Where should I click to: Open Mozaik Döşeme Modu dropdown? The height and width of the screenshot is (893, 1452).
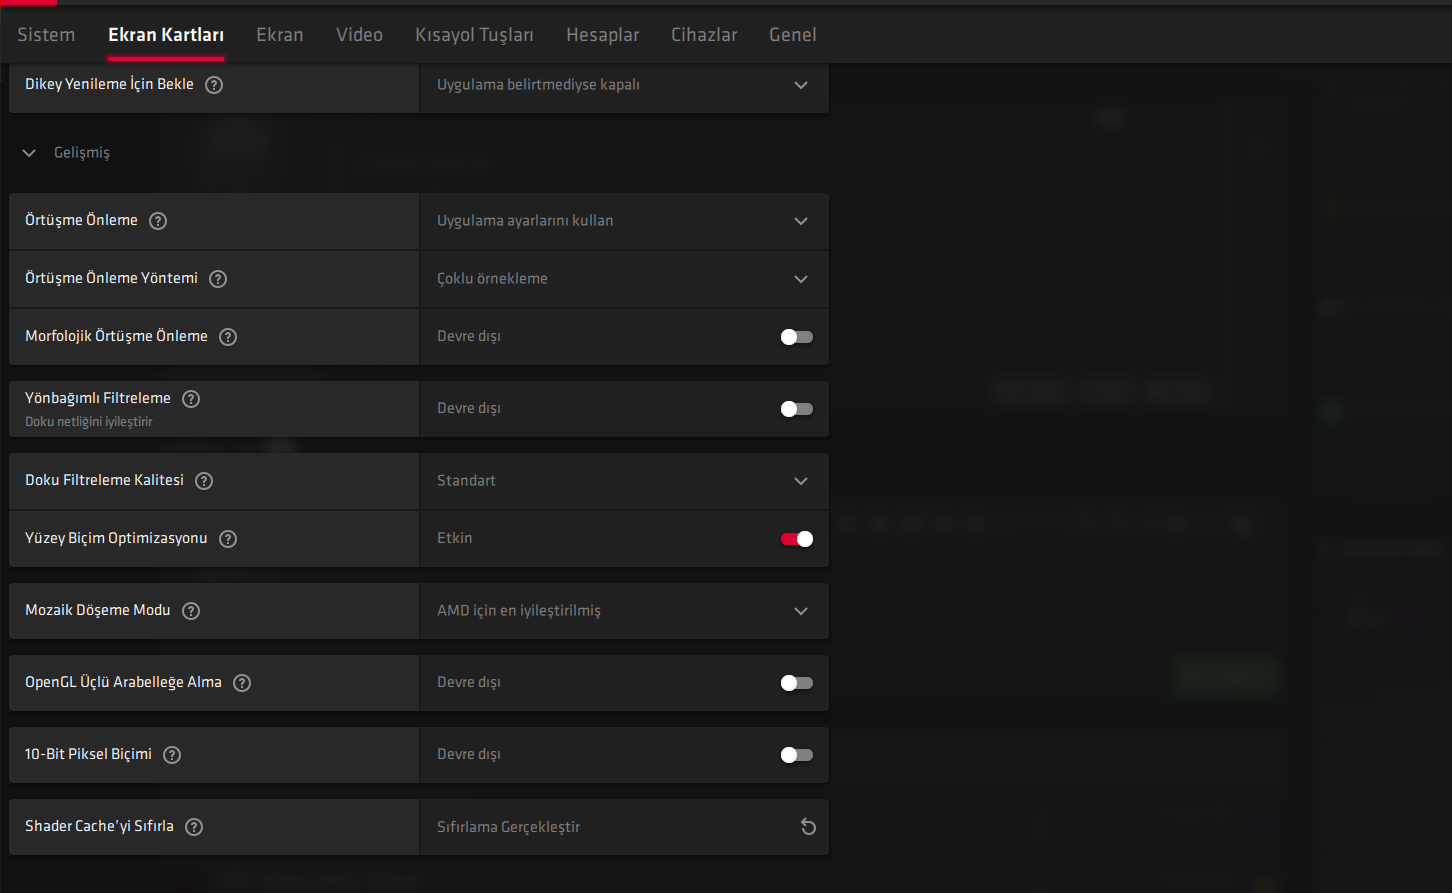(624, 611)
